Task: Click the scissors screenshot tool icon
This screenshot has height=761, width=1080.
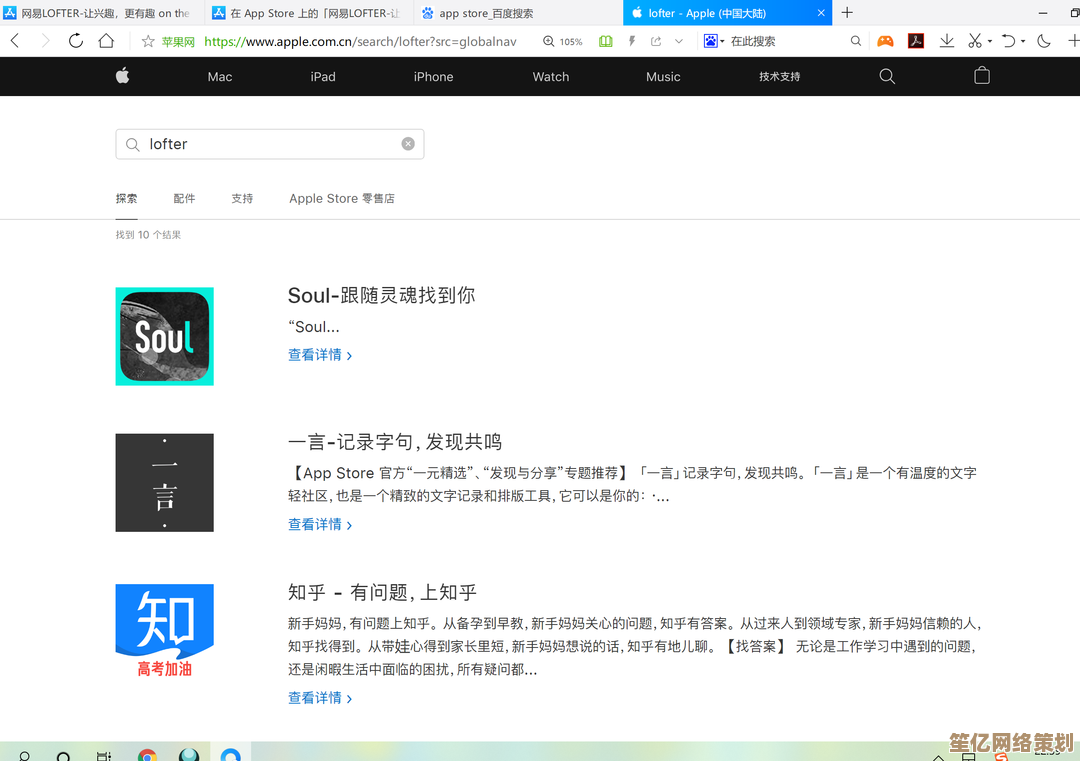Action: tap(974, 41)
